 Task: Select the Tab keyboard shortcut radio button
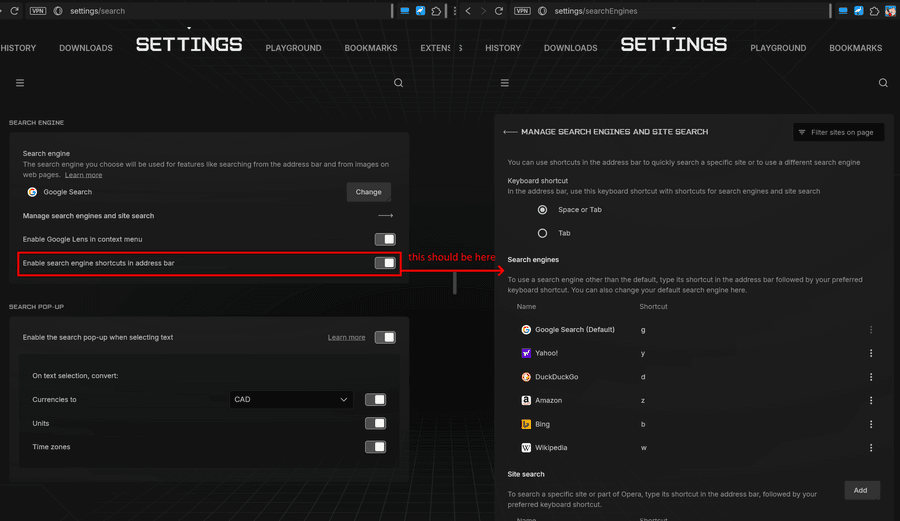tap(542, 233)
